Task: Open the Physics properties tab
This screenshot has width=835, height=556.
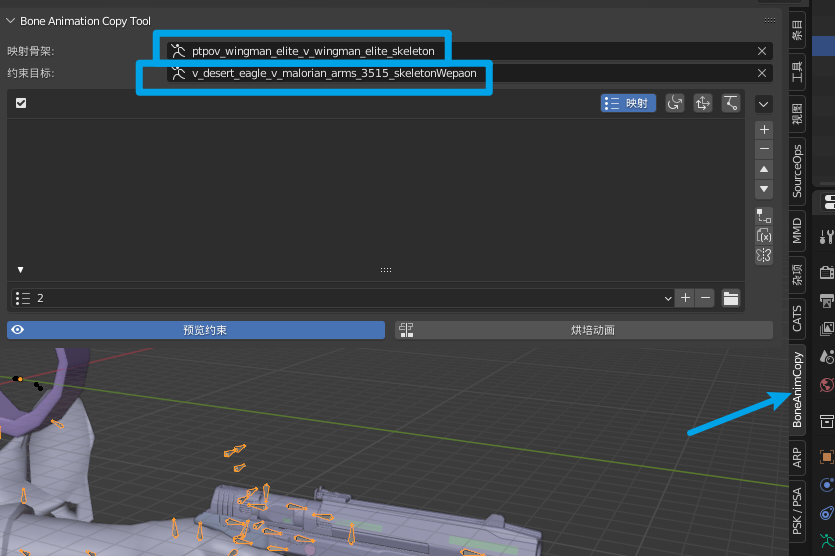Action: tap(826, 485)
